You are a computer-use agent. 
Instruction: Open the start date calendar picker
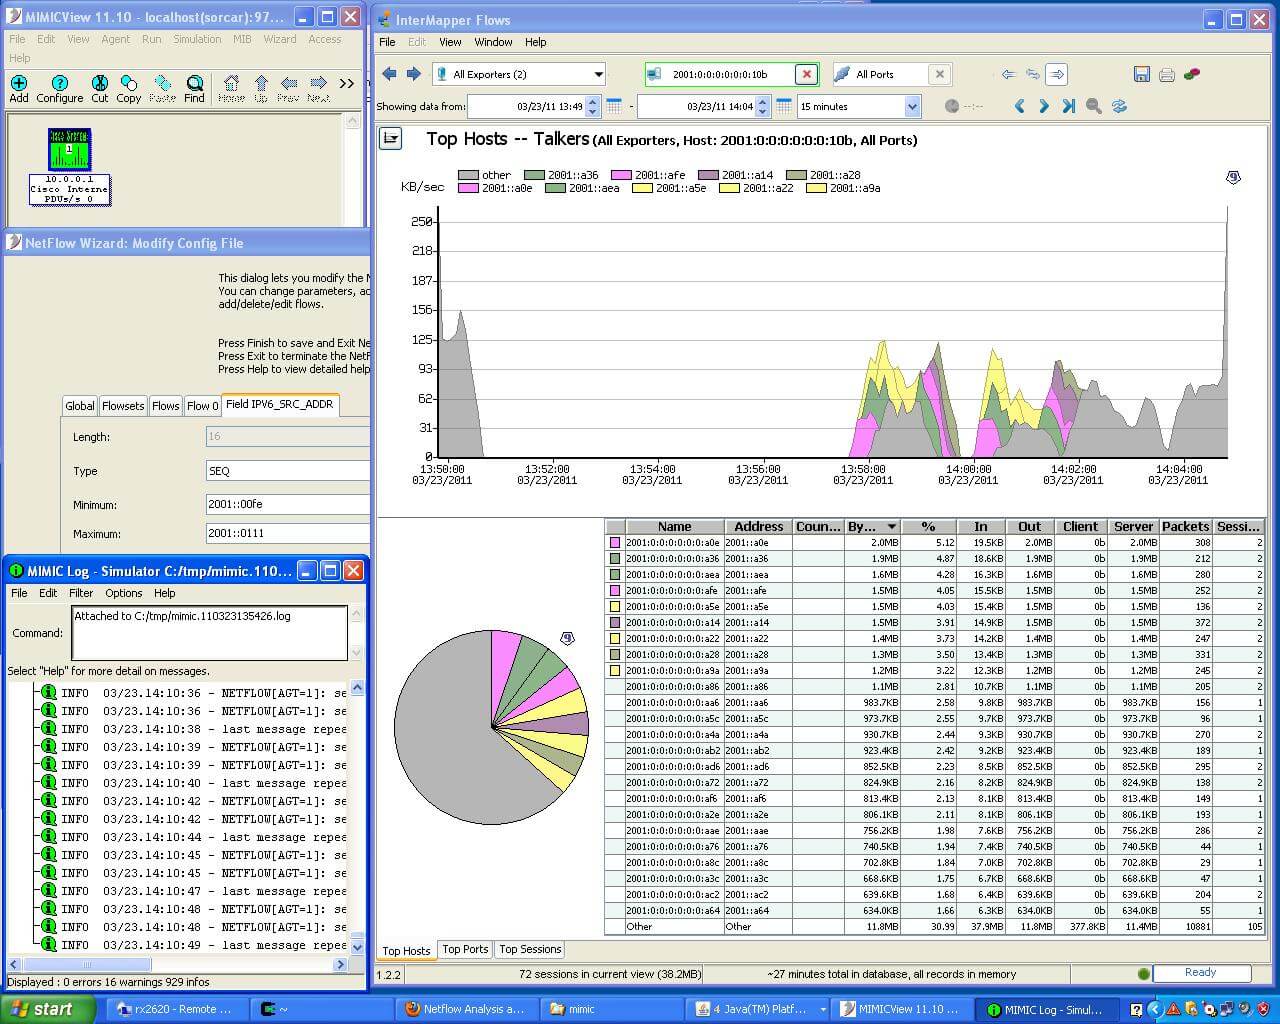[614, 106]
